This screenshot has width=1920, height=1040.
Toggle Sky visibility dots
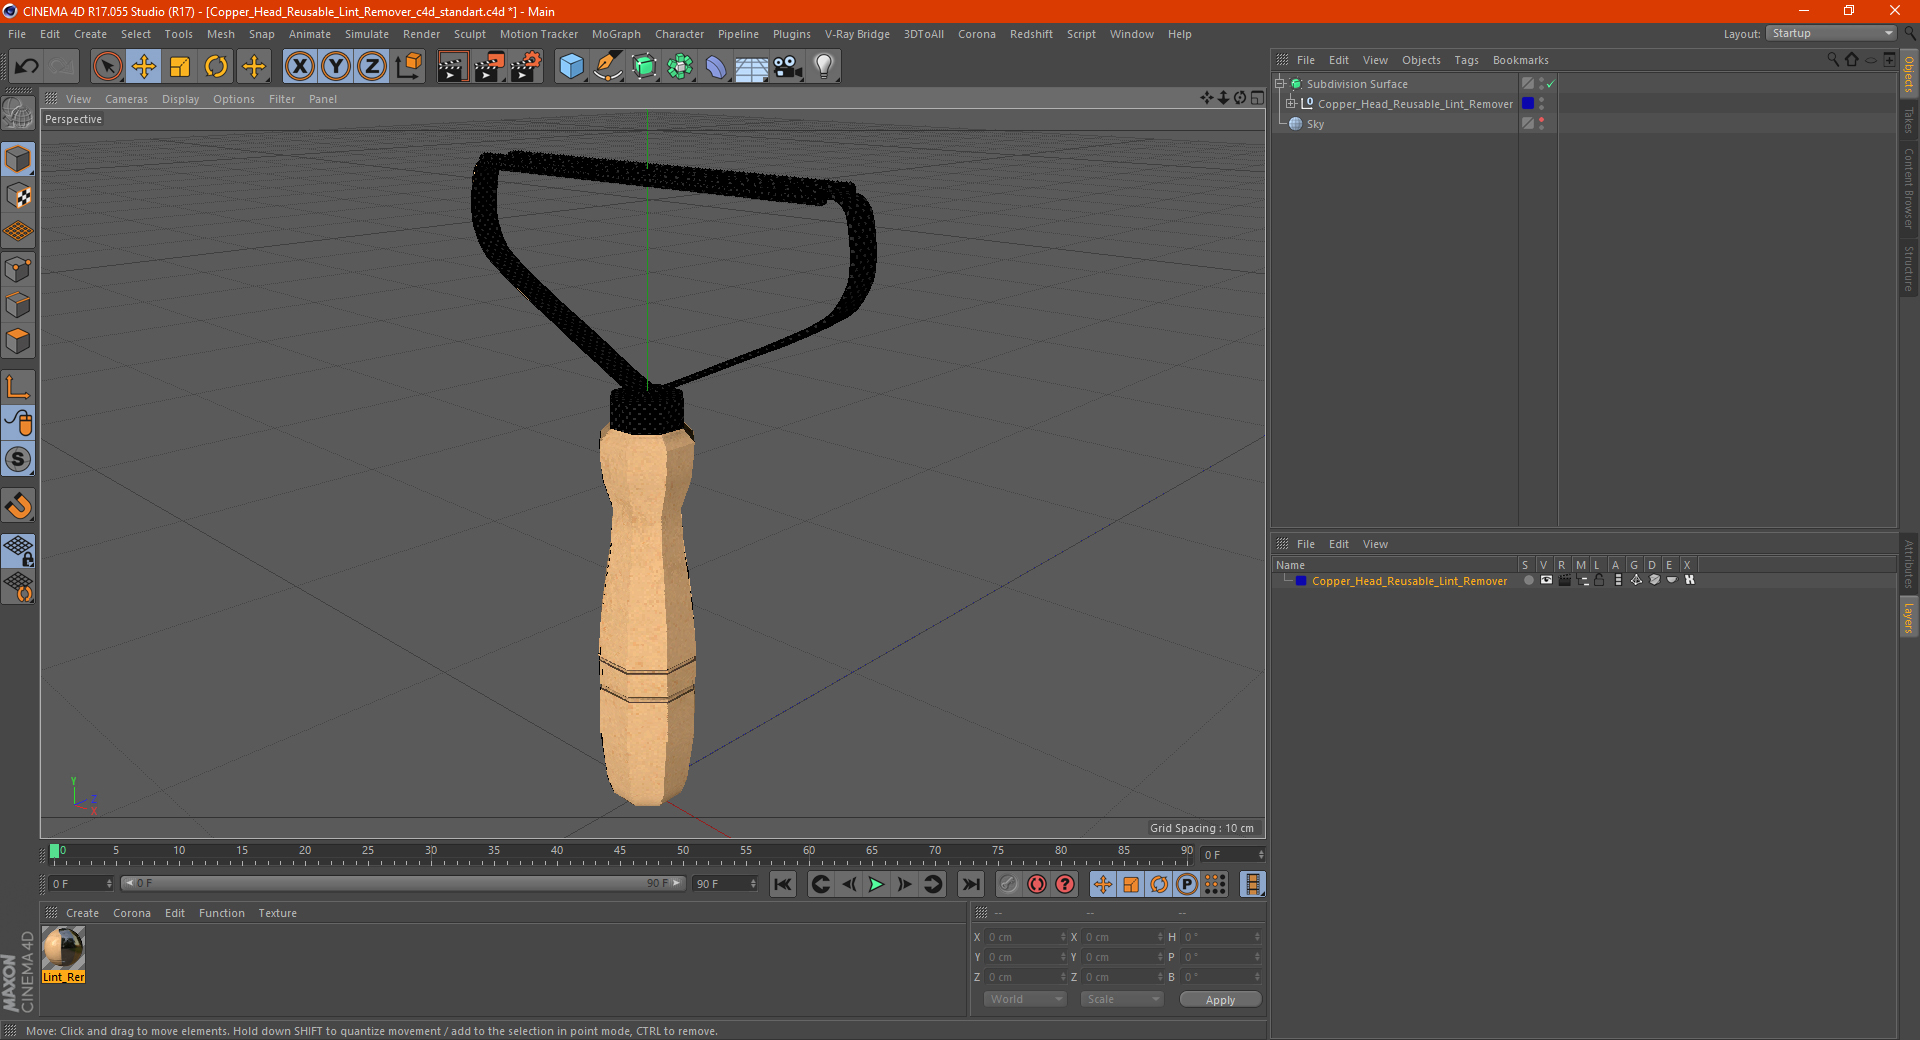(1541, 123)
